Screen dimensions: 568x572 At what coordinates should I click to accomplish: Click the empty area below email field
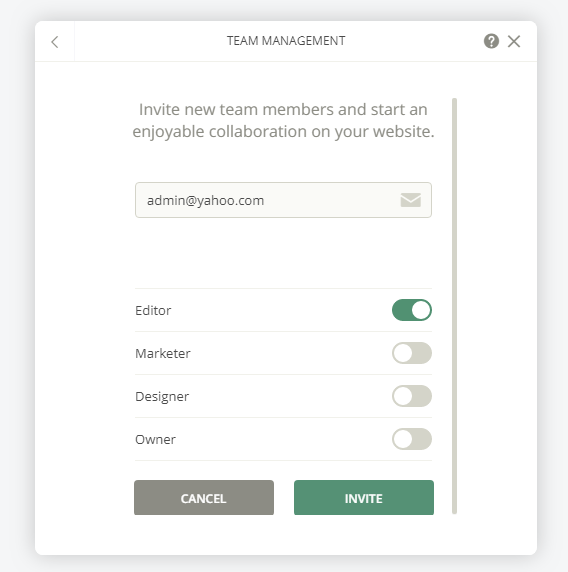coord(283,253)
